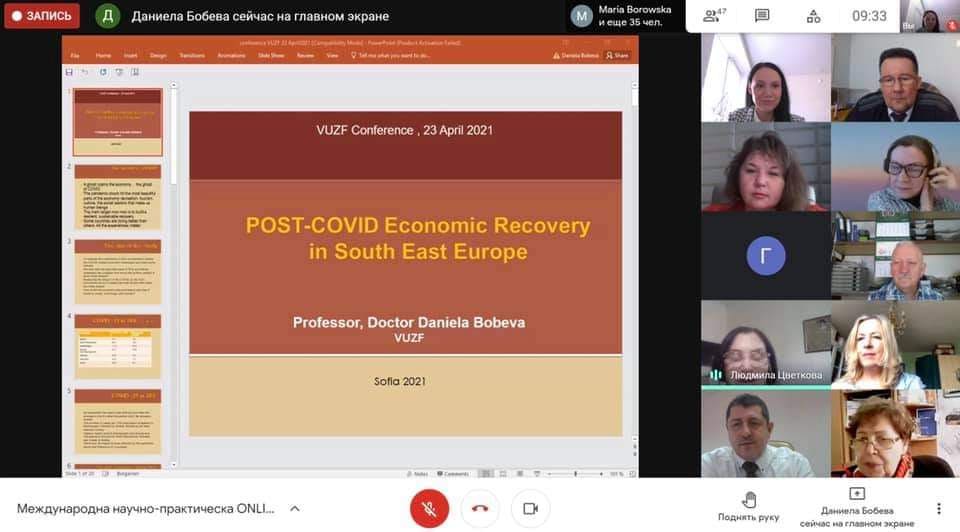
Task: Click fit slide to window icon
Action: point(632,474)
